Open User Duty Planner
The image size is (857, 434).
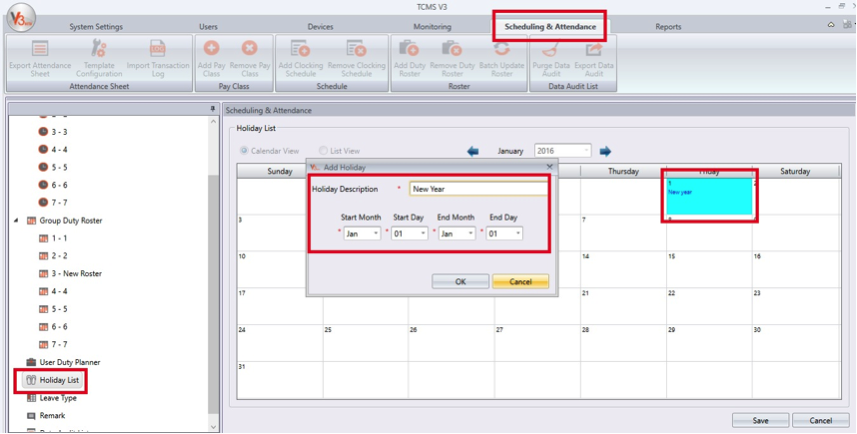(x=63, y=362)
